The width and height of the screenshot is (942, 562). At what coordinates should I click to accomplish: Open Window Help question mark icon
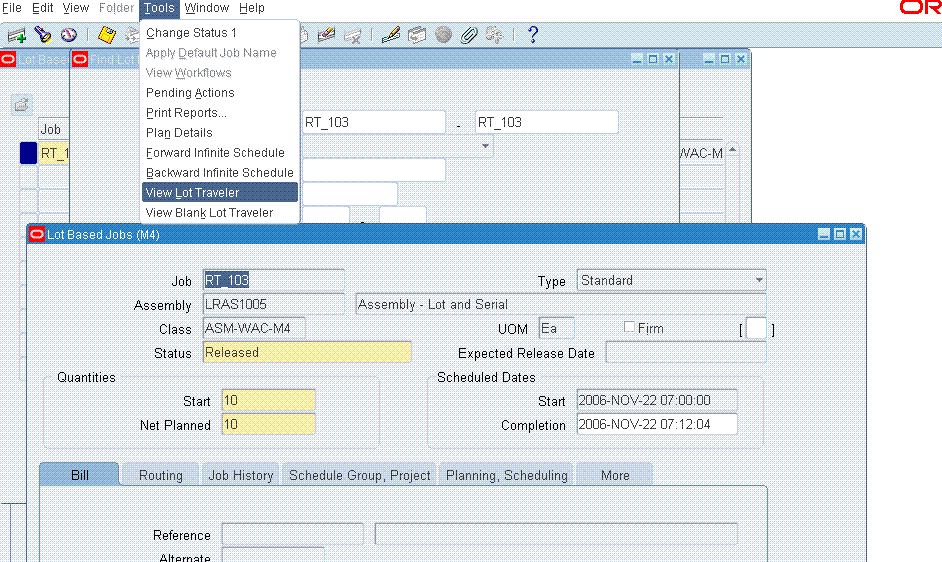click(x=532, y=35)
